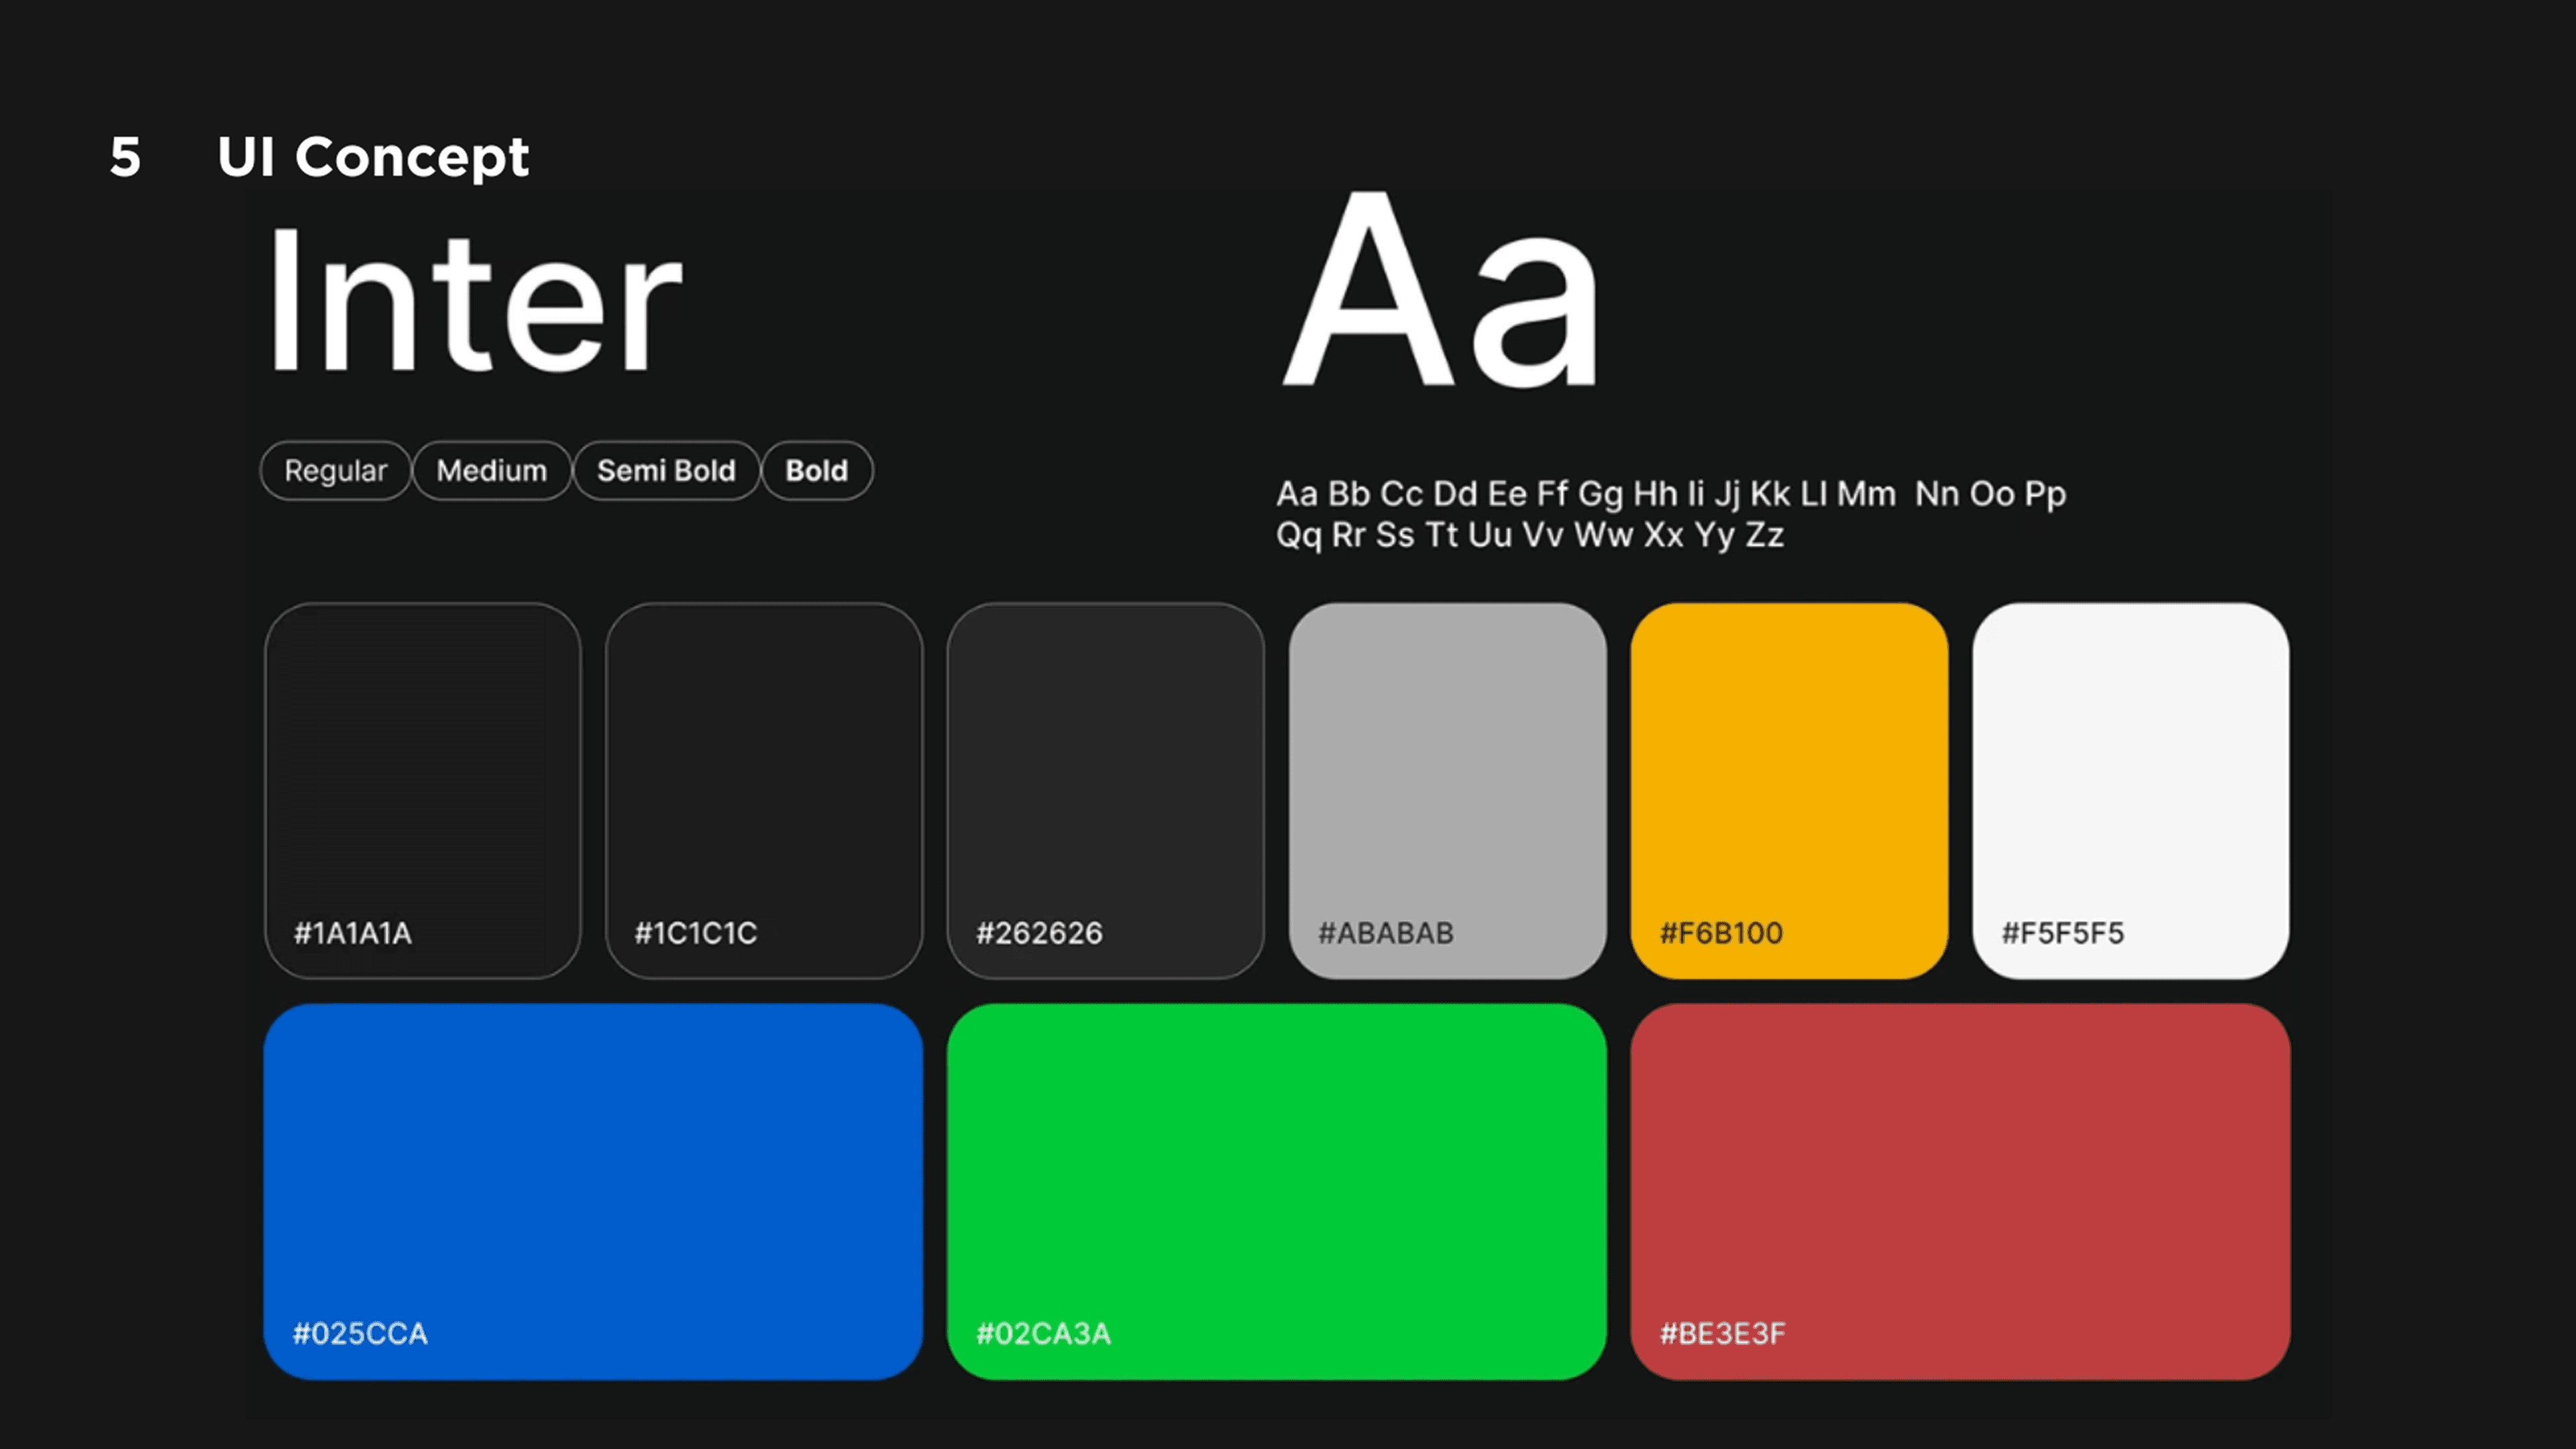This screenshot has width=2576, height=1449.
Task: Pick the #1C1C1C swatch
Action: 764,790
